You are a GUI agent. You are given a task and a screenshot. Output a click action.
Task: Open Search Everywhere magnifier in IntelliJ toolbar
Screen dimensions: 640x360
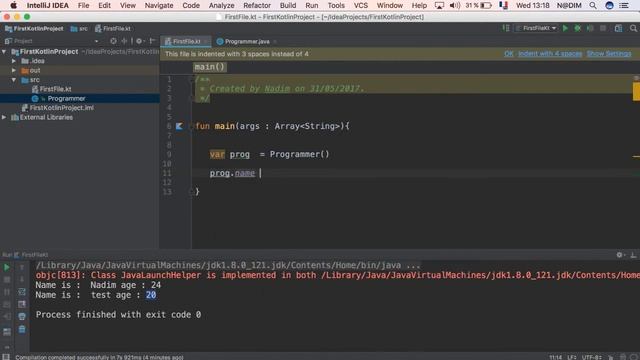point(633,28)
